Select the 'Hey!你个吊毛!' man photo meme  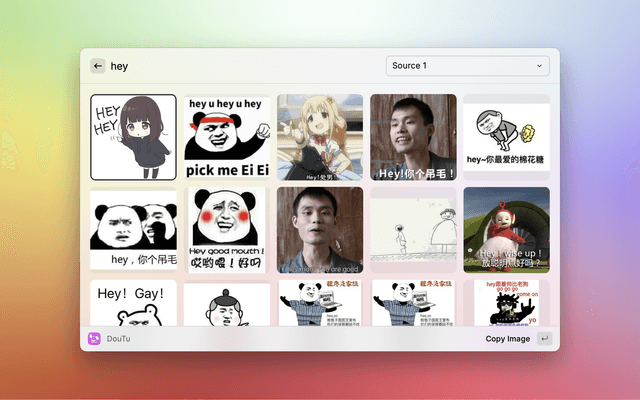[413, 137]
